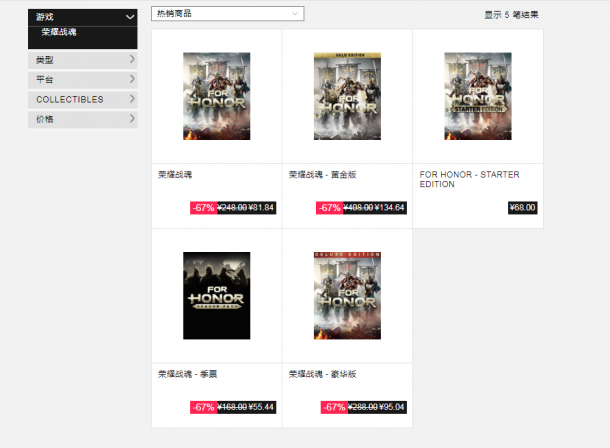The image size is (610, 448).
Task: Click FOR HONOR - STARTER EDITION title
Action: (470, 179)
